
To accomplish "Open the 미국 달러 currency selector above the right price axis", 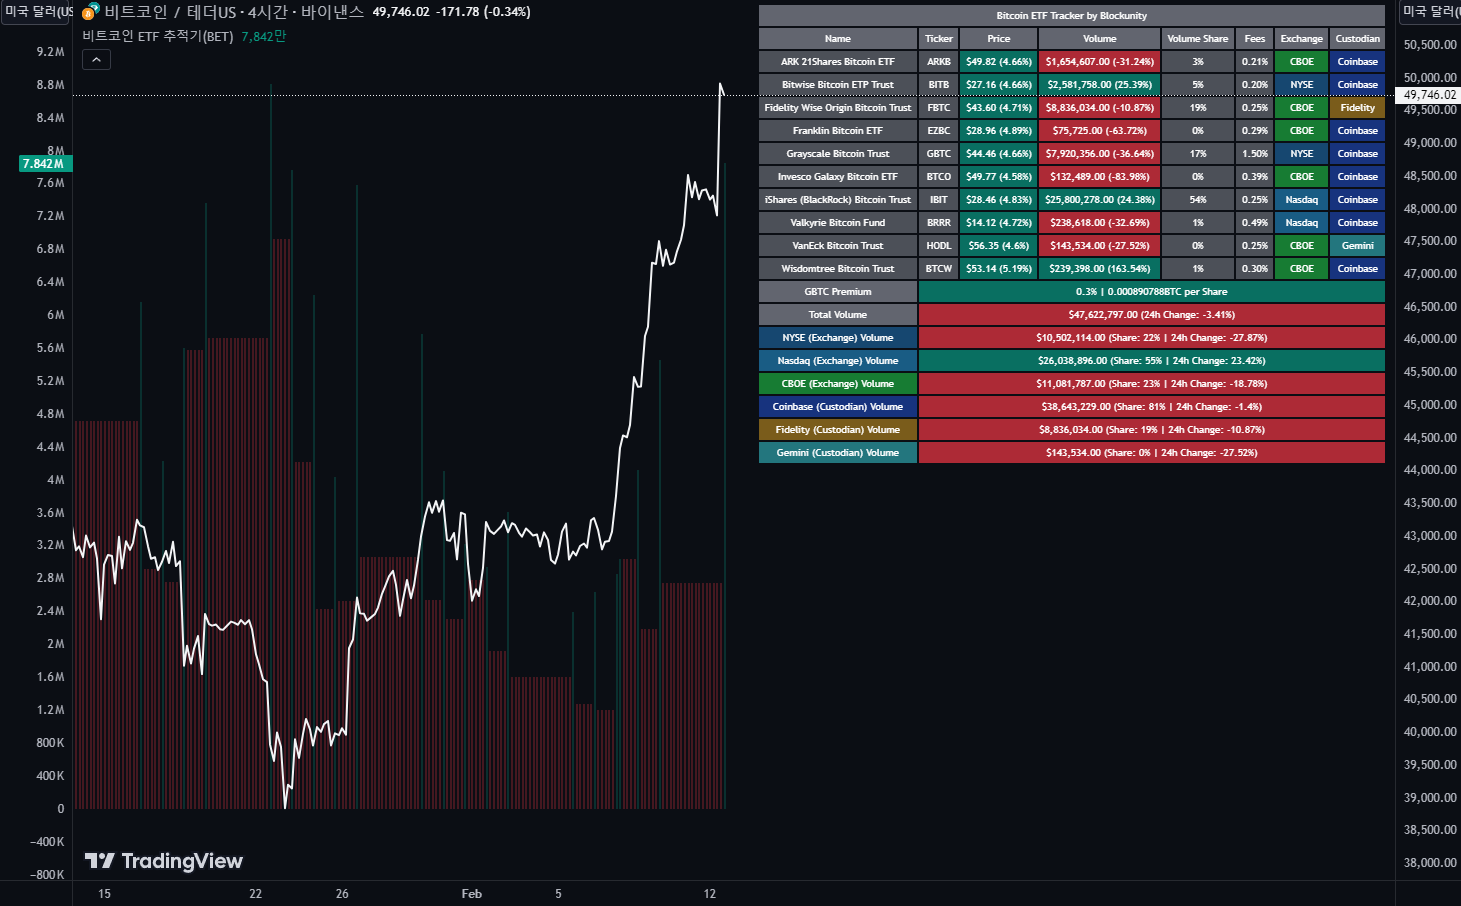I will click(x=1430, y=12).
